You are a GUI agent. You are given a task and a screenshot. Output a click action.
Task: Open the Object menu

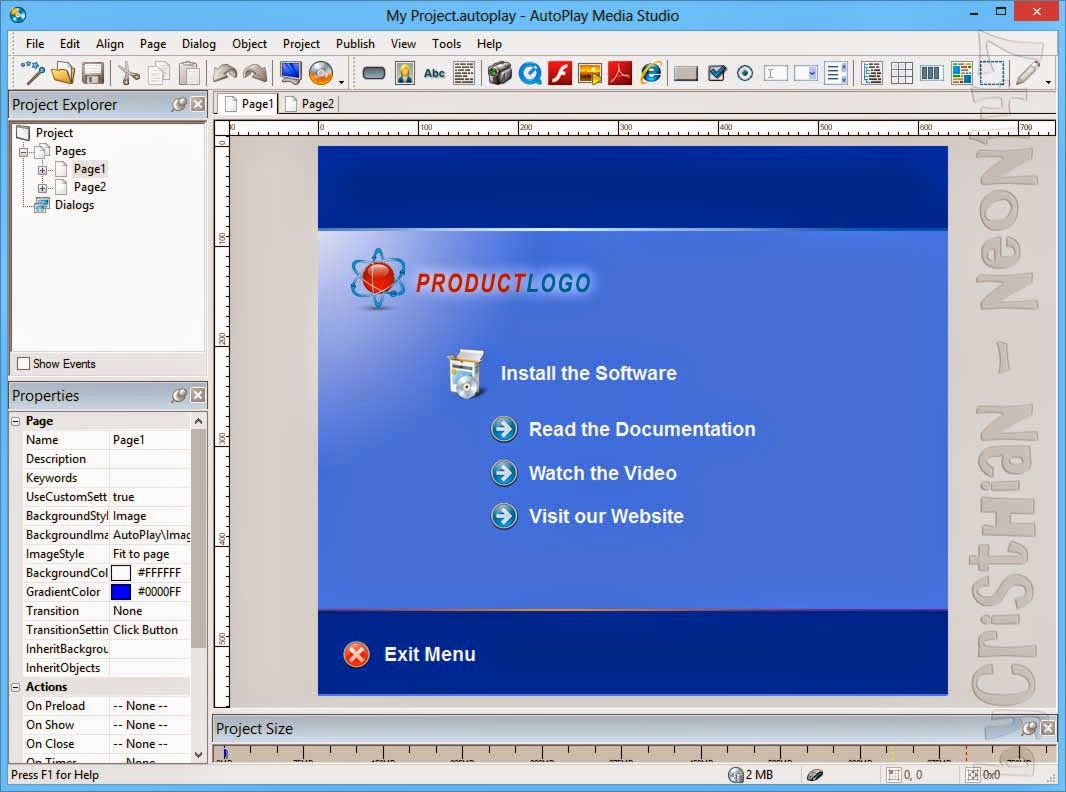pyautogui.click(x=250, y=44)
